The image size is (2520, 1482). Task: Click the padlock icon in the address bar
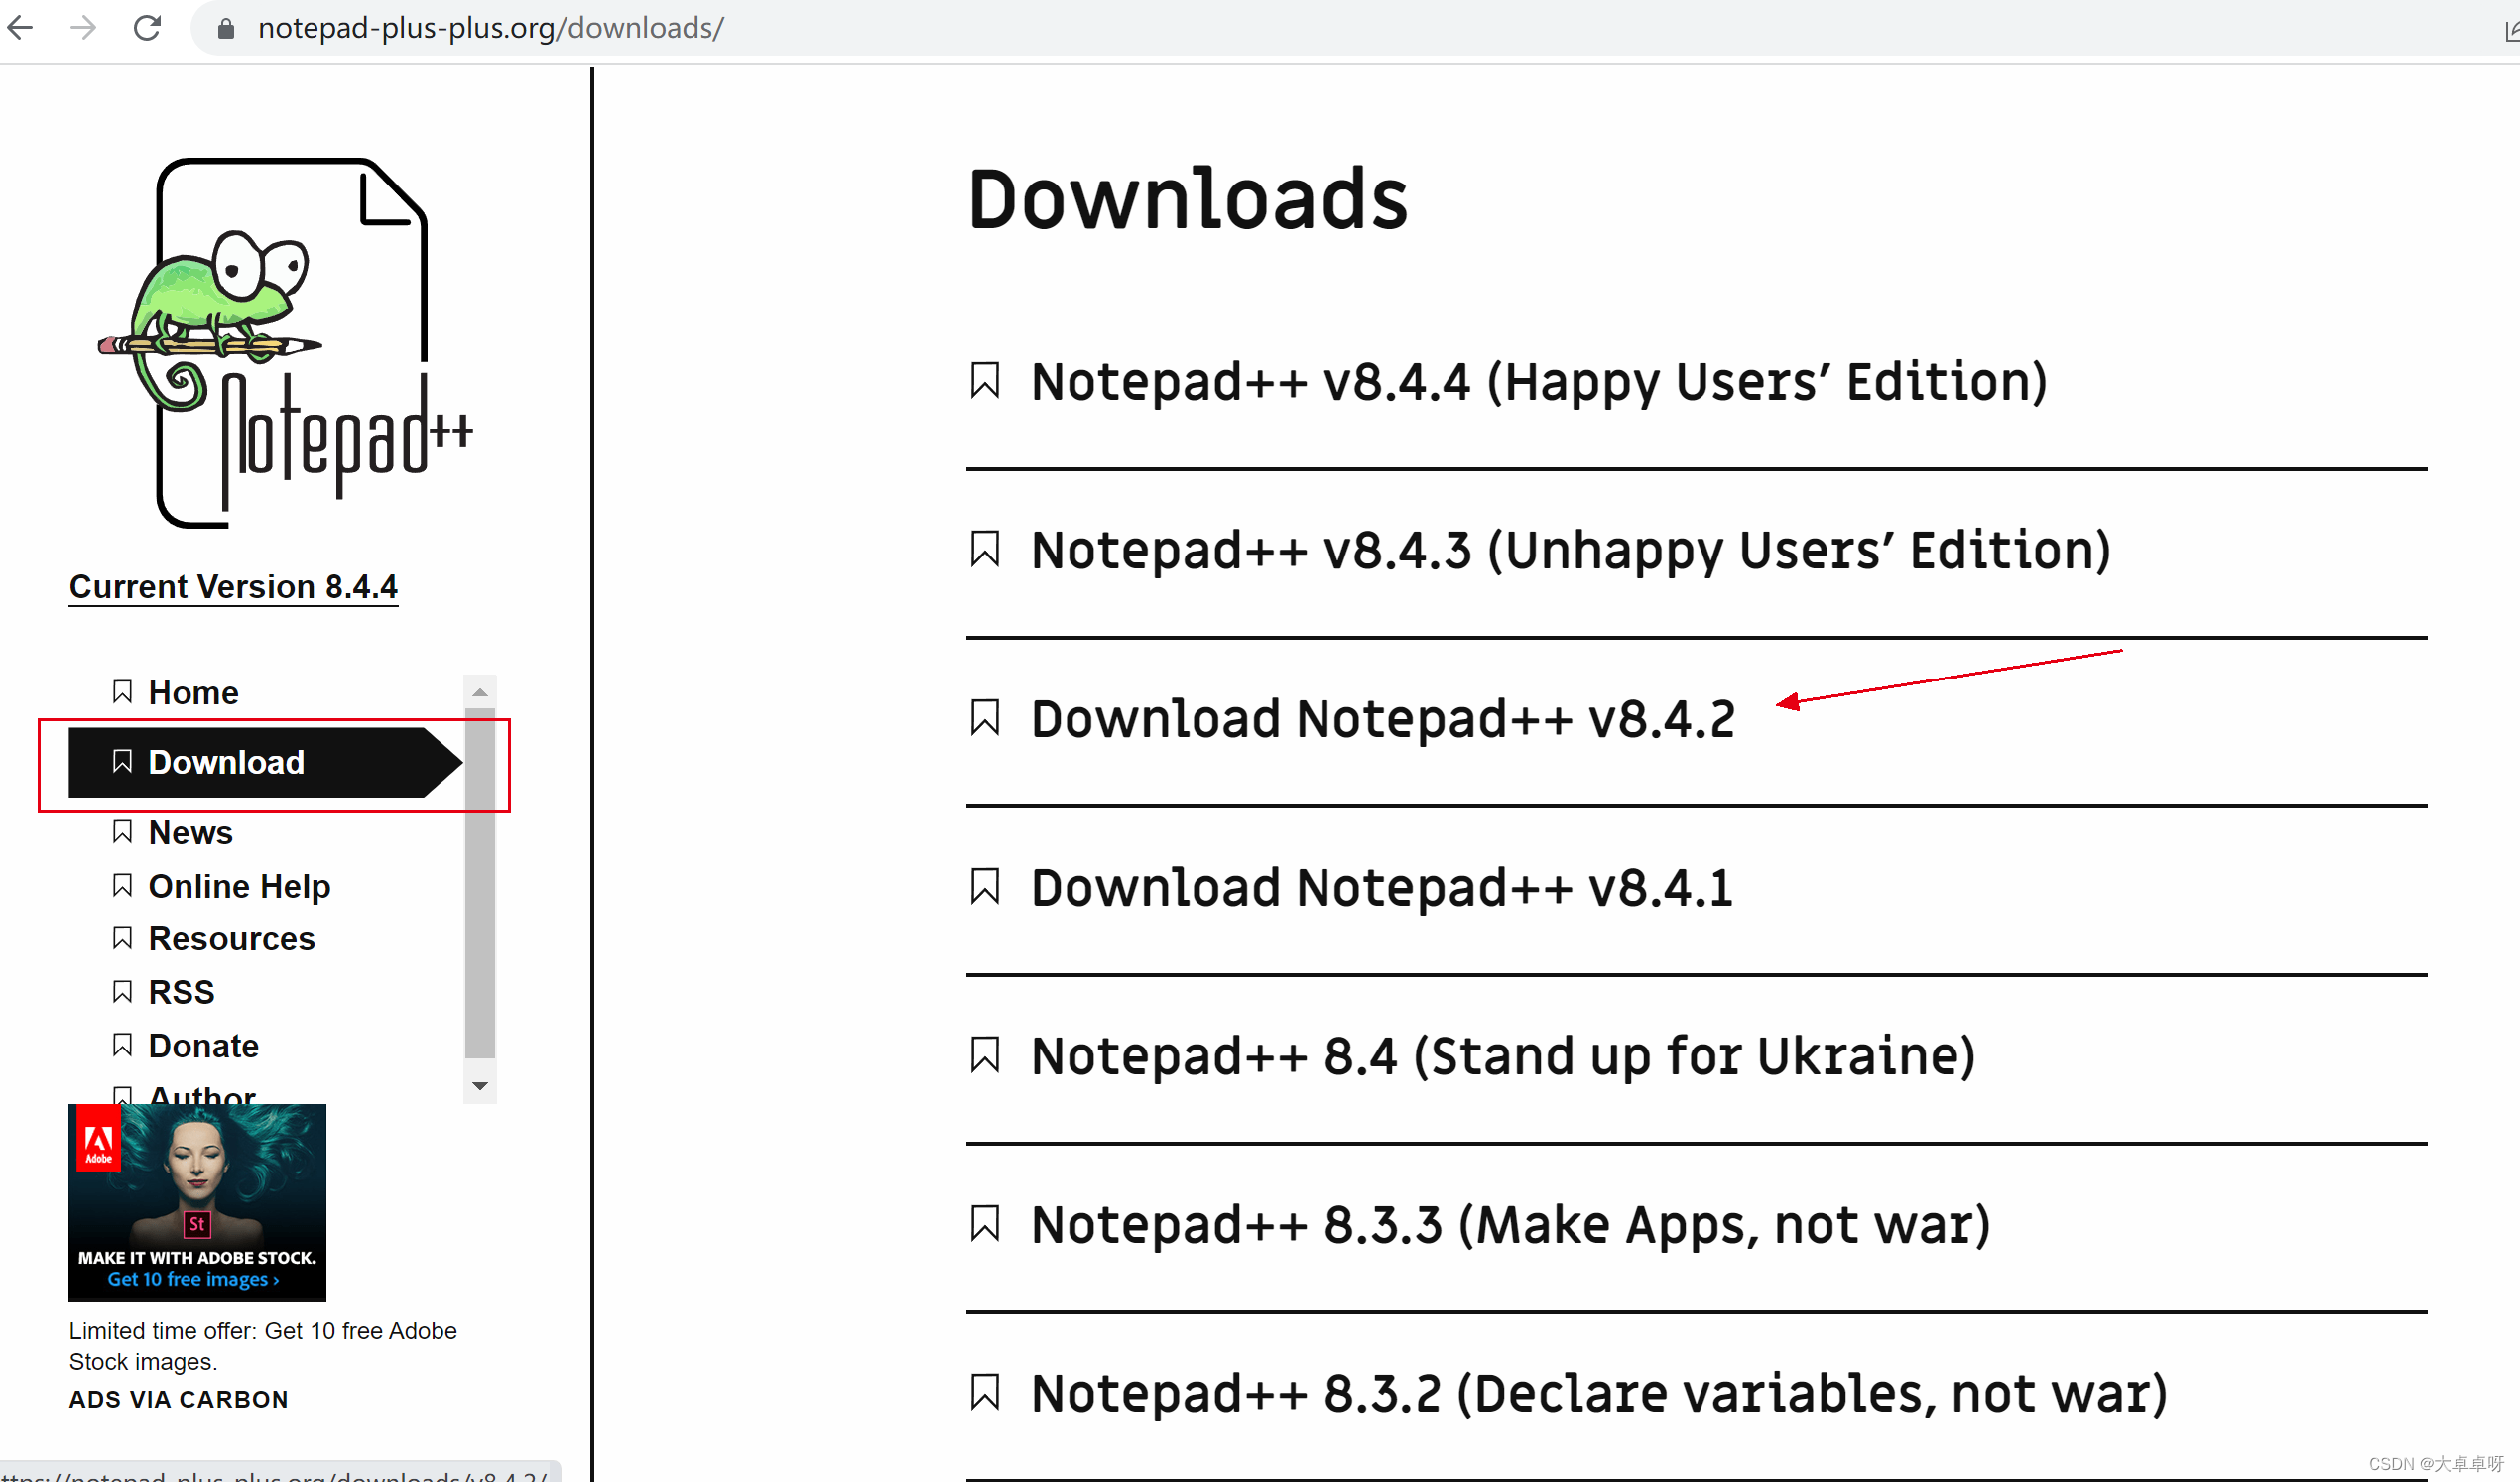225,27
